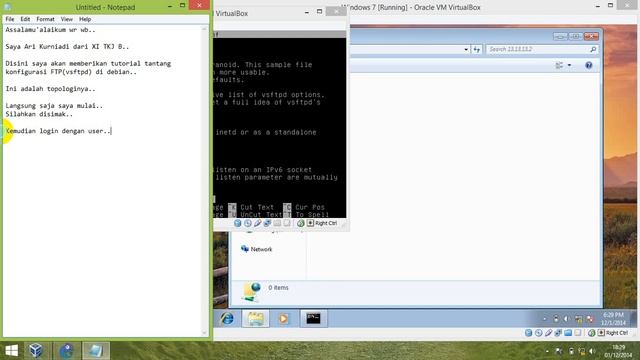Show hidden icons in Windows 7 guest tray
This screenshot has height=360, width=640.
[x=544, y=319]
